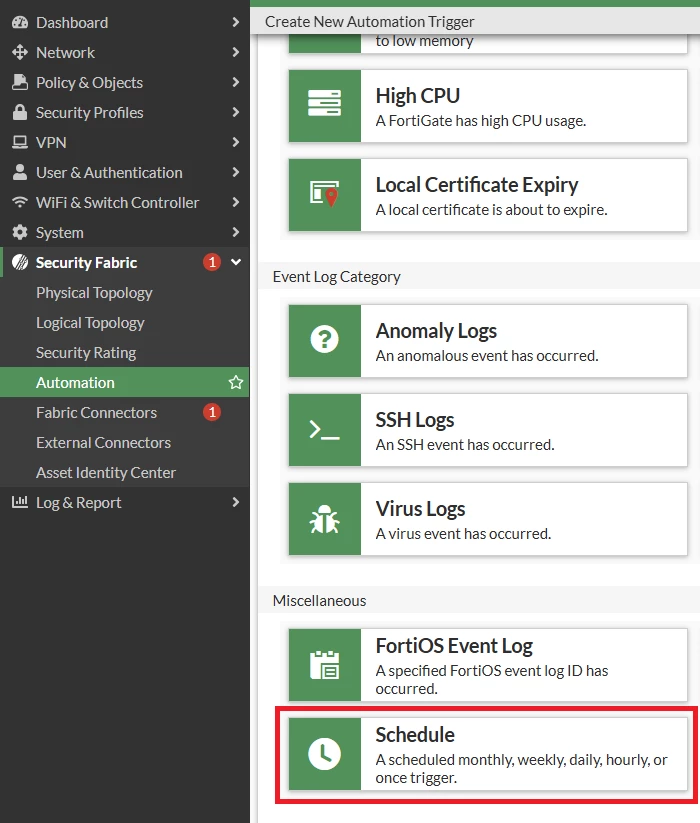Click the Schedule clock icon
The height and width of the screenshot is (823, 700).
point(324,754)
